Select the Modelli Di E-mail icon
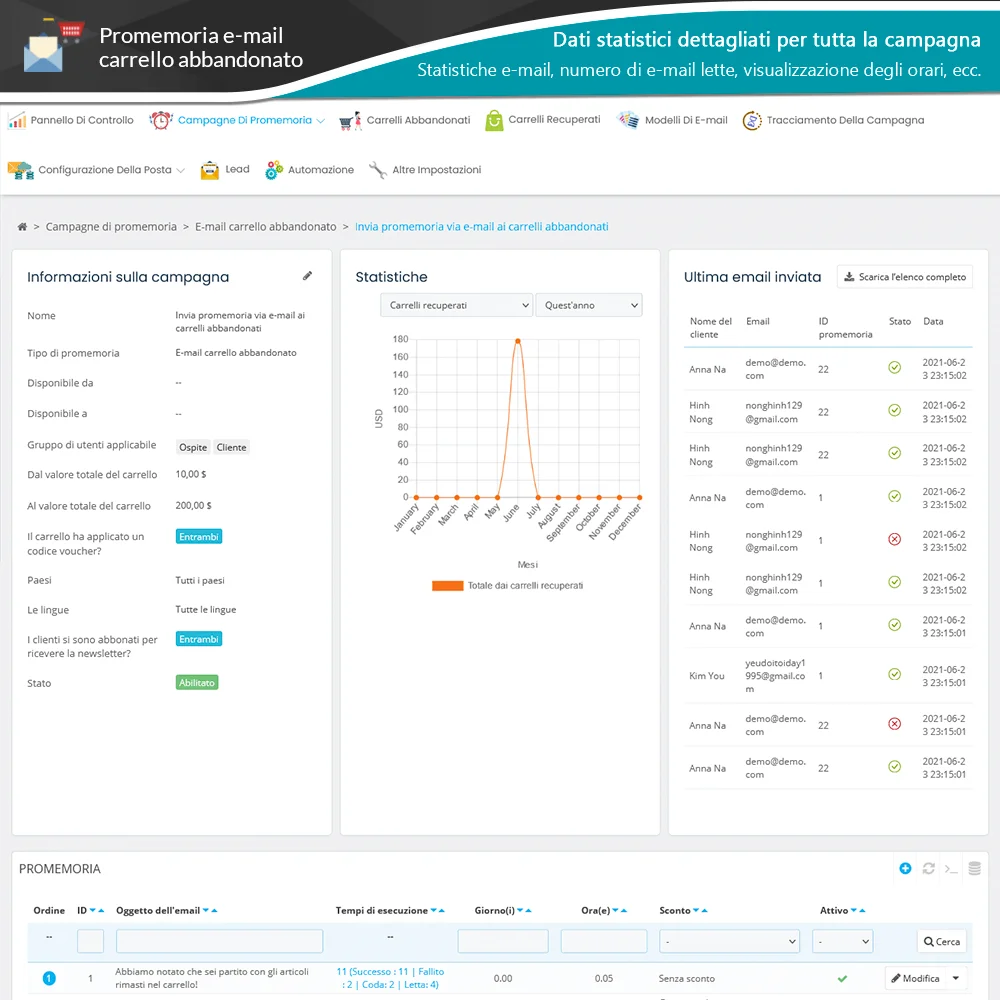This screenshot has width=1000, height=1000. 627,119
